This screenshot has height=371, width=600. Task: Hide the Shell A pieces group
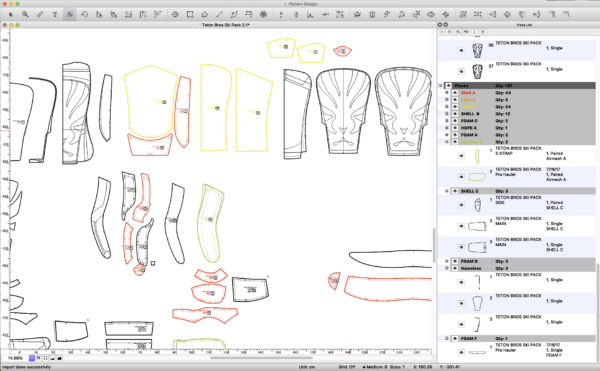point(455,93)
